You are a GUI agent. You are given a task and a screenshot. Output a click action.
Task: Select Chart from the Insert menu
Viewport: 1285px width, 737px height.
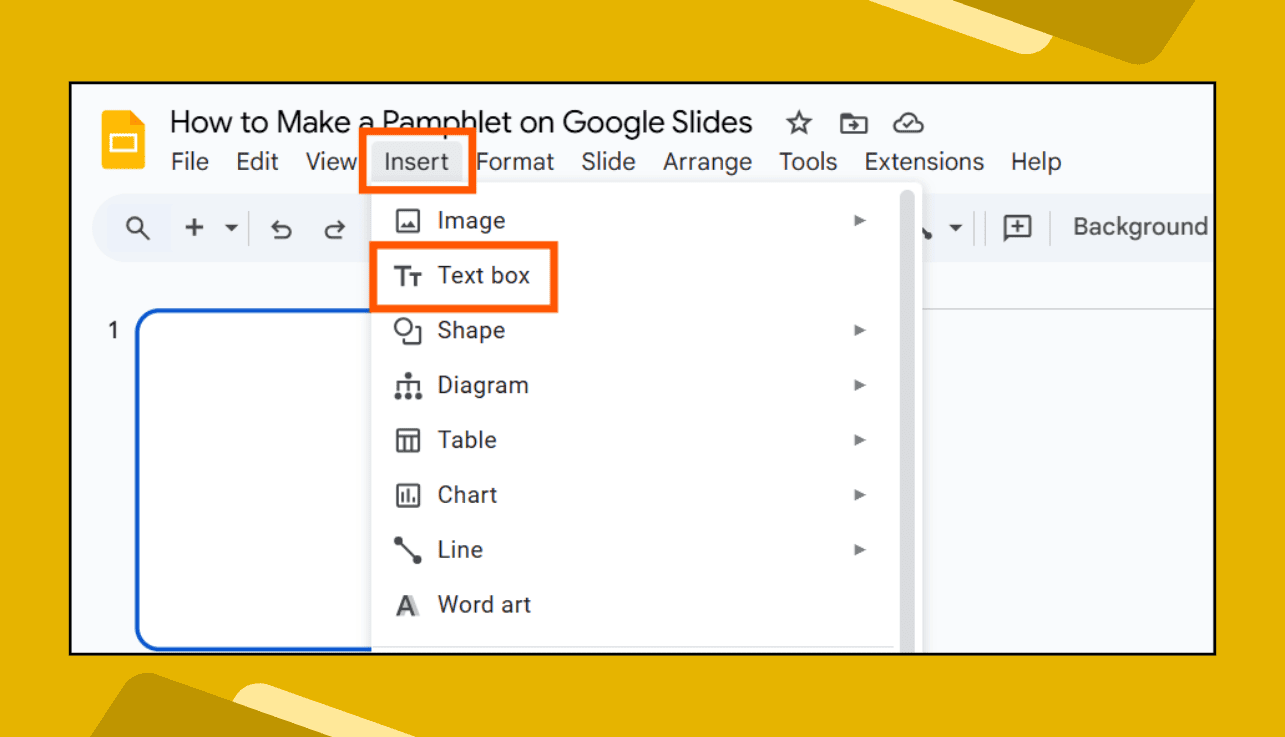(x=466, y=494)
